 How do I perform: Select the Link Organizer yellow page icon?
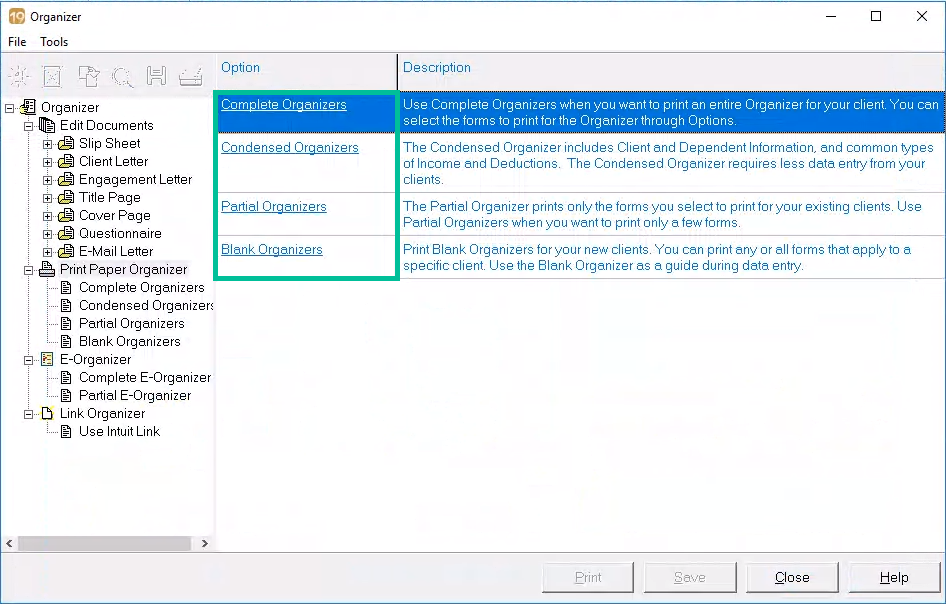[x=47, y=413]
